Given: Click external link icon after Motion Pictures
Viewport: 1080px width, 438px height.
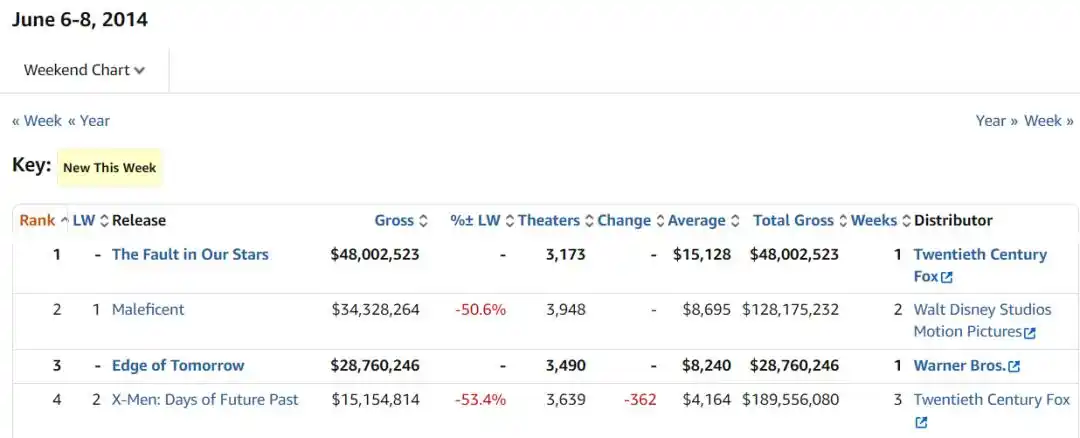Looking at the screenshot, I should [1030, 333].
